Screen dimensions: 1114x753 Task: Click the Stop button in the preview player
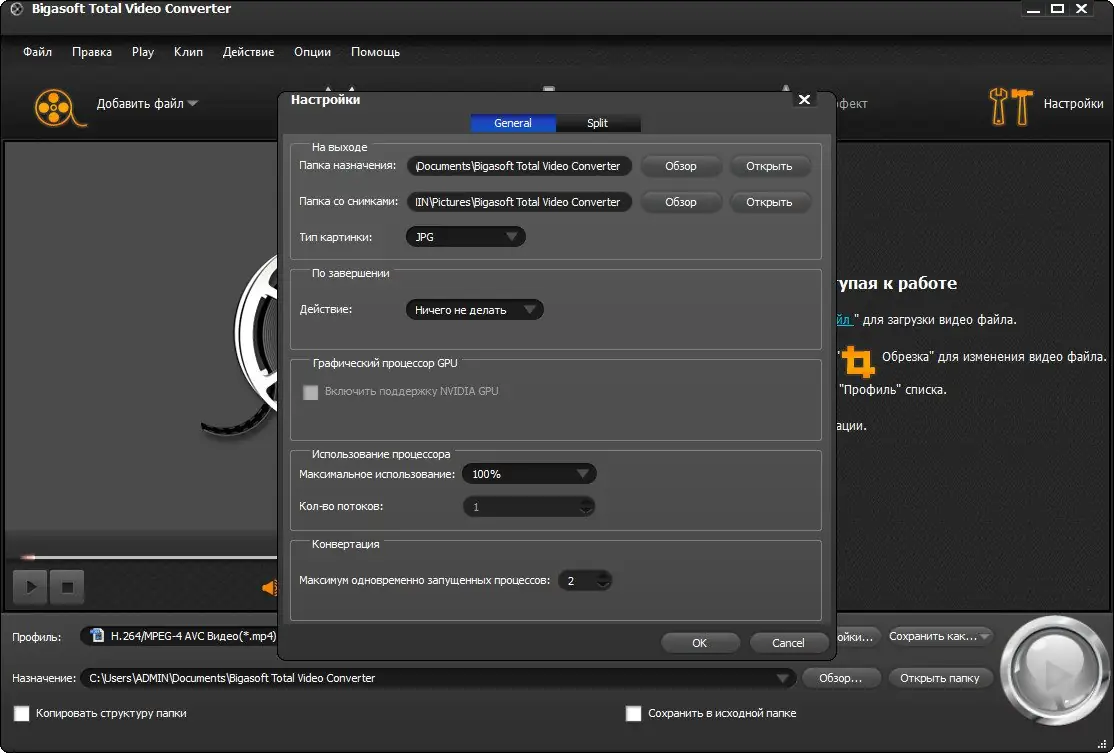coord(67,587)
